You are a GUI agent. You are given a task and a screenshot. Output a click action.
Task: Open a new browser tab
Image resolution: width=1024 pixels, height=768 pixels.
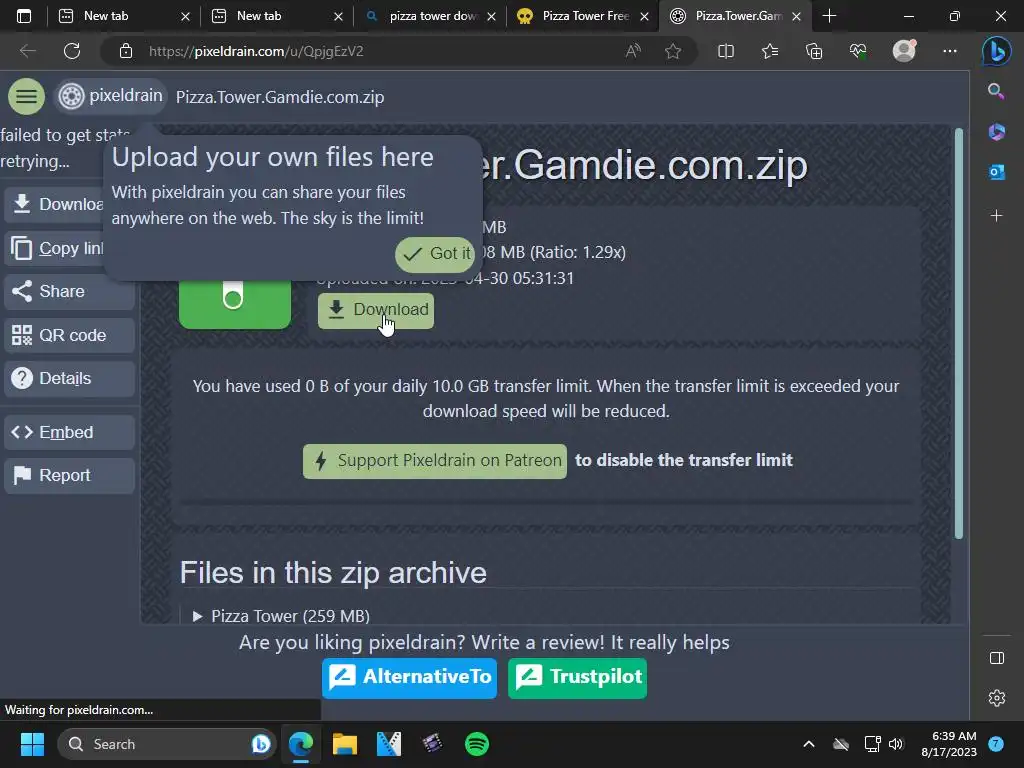pos(829,16)
